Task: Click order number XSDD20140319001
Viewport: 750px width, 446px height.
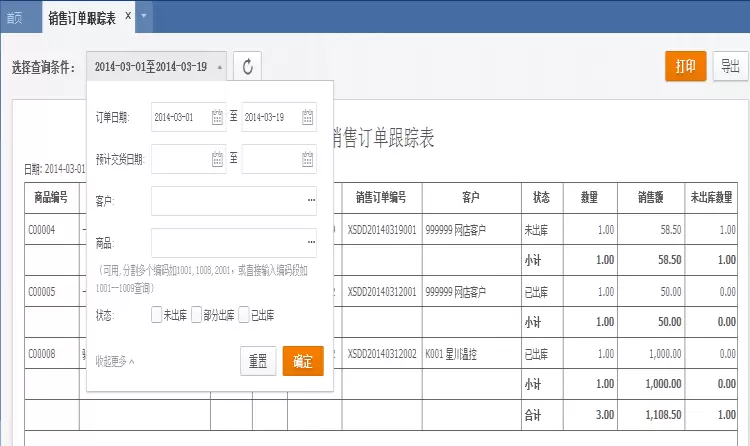Action: 382,230
